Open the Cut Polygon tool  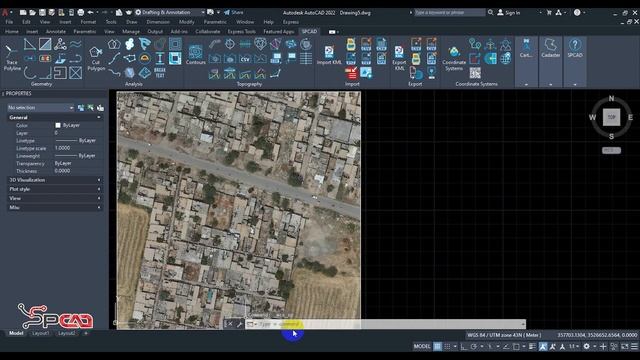point(96,58)
